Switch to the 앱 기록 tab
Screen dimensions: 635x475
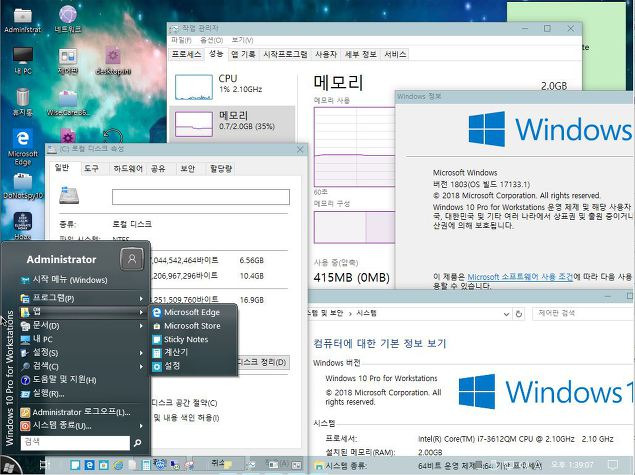tap(243, 54)
